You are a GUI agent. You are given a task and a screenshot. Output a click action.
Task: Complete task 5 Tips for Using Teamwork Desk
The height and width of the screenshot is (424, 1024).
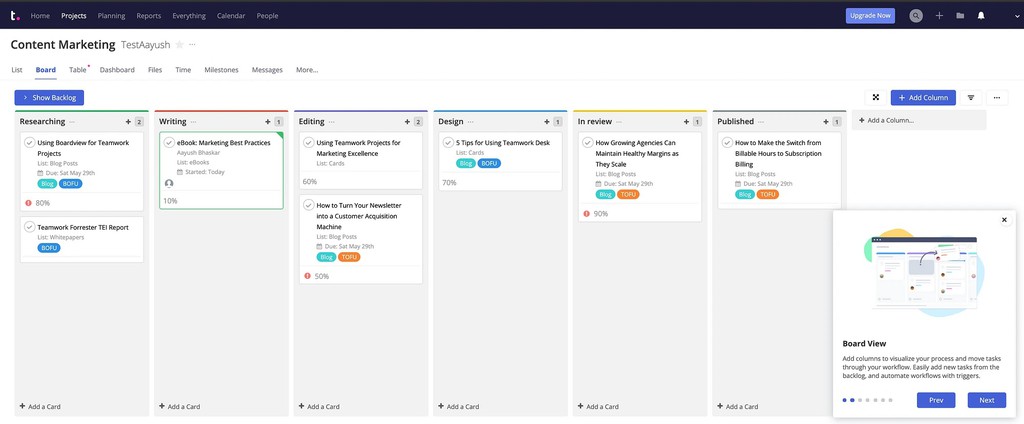point(448,142)
